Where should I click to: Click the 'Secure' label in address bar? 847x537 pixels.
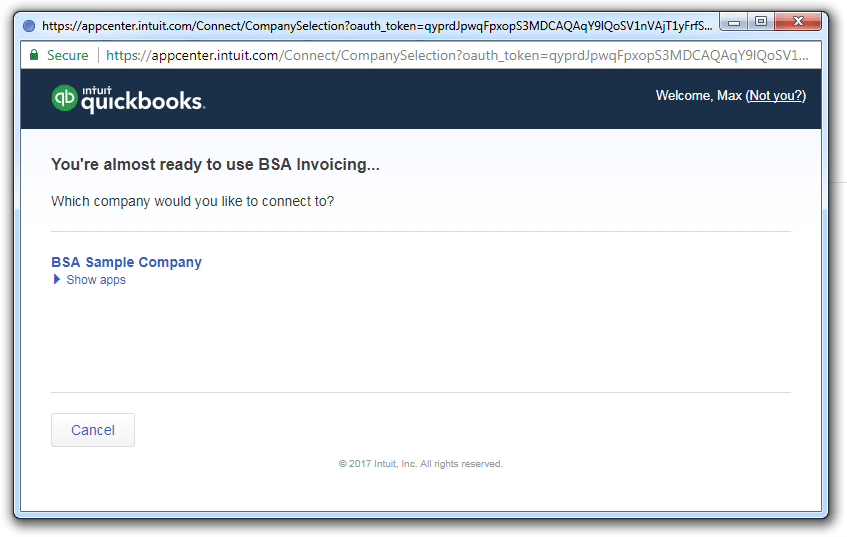point(68,55)
